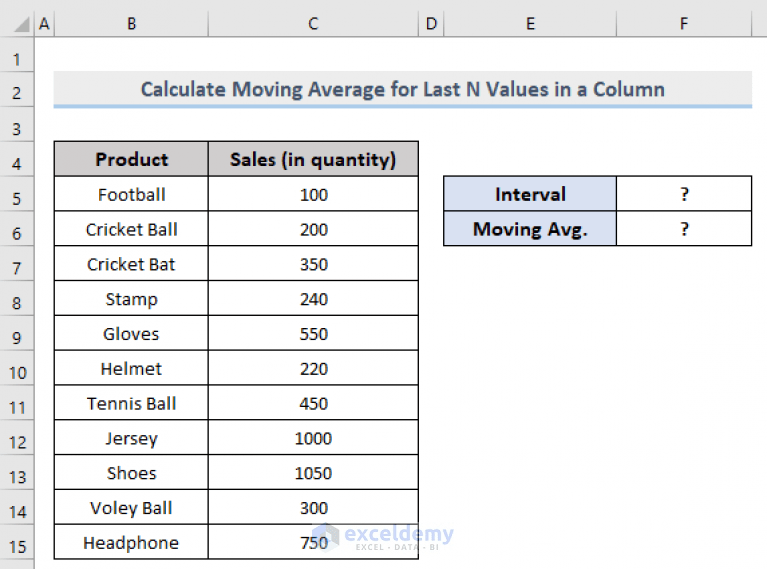Screen dimensions: 767x569
Task: Select the 'Cricket Ball' cell
Action: (131, 229)
